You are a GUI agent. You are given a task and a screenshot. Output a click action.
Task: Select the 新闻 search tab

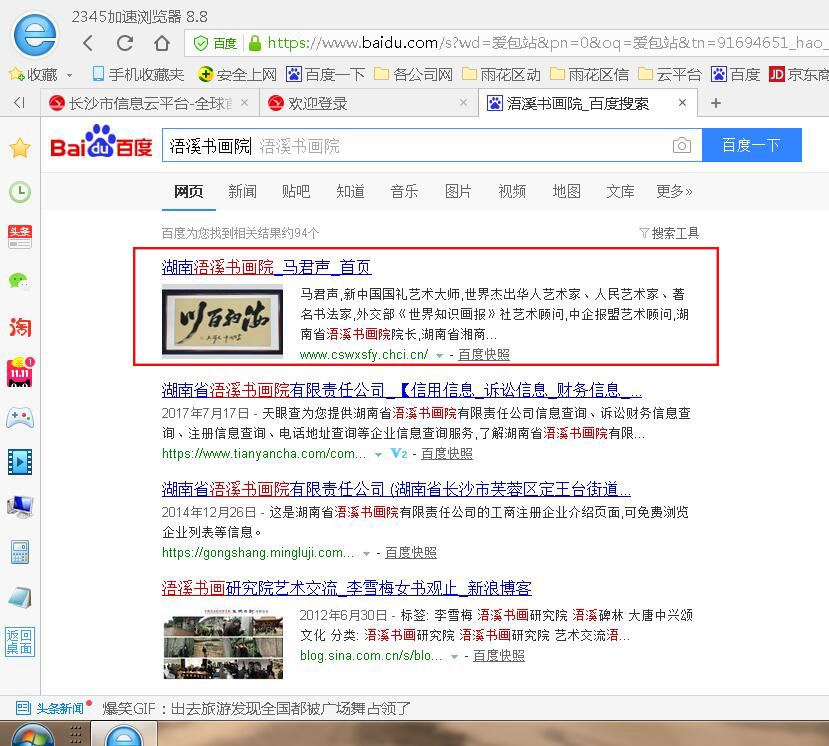tap(243, 191)
